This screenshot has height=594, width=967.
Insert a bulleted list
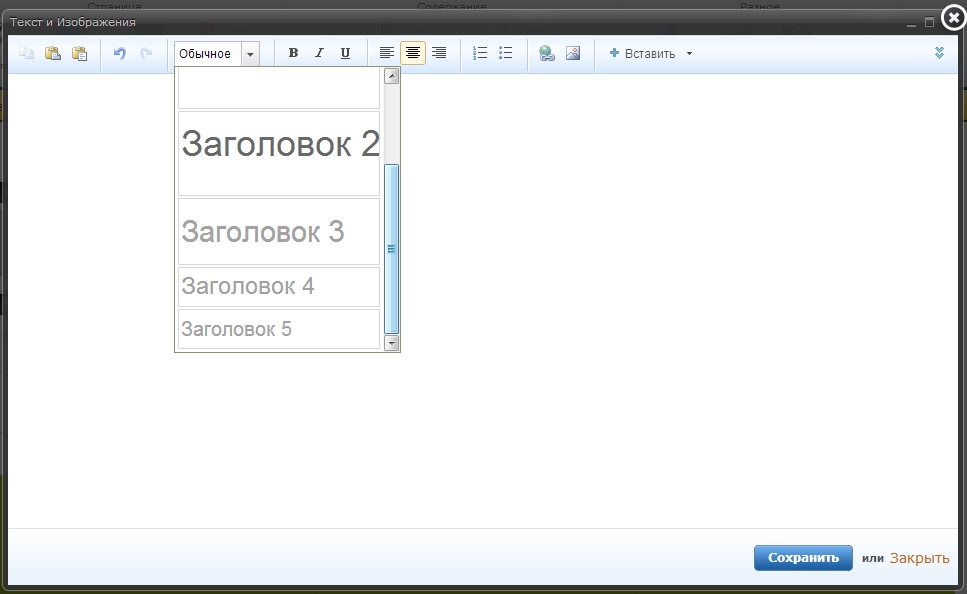506,53
